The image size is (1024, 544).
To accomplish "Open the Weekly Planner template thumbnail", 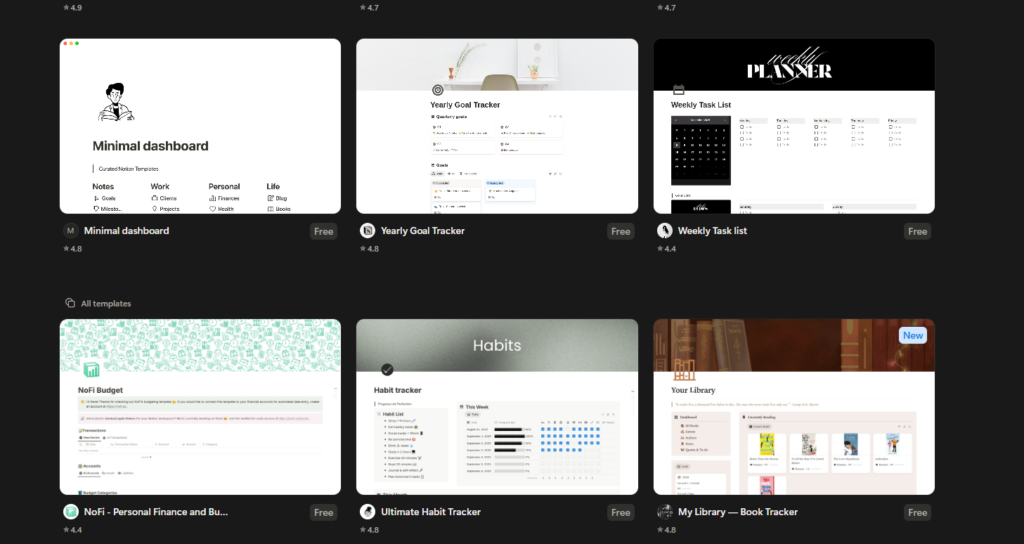I will (794, 126).
